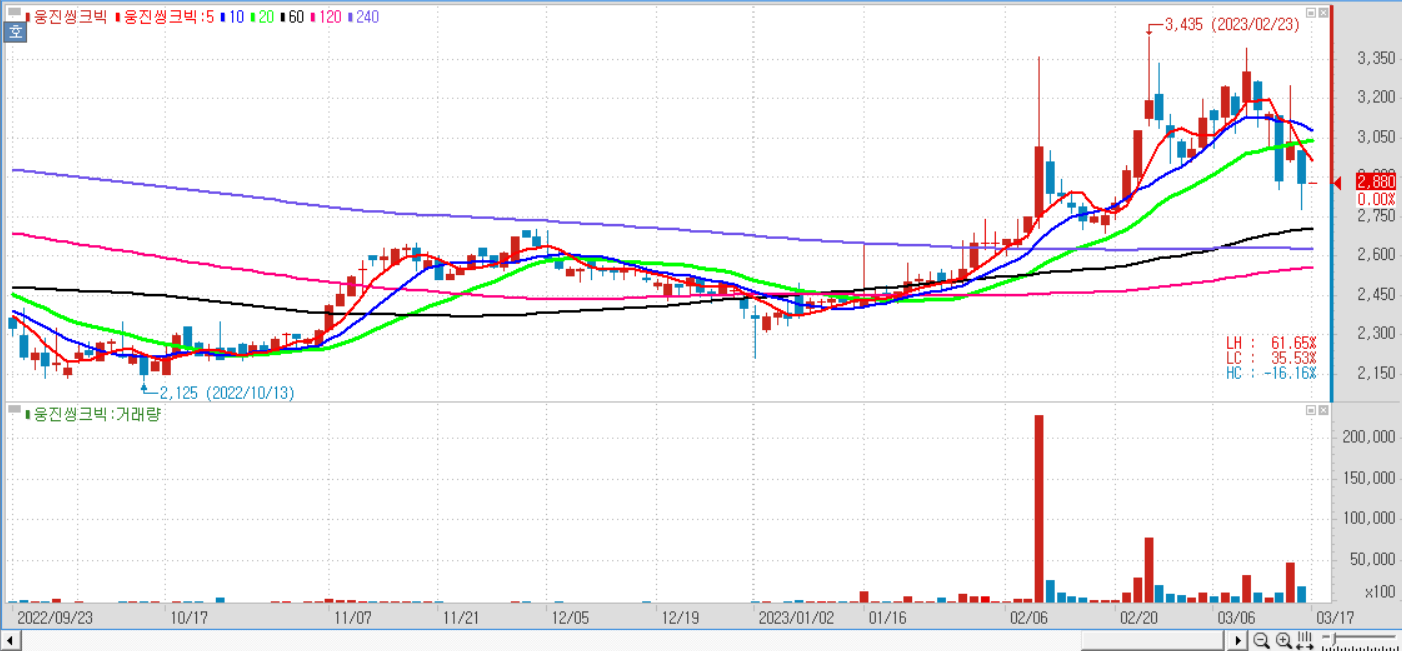The height and width of the screenshot is (651, 1402).
Task: Click scroll-left arrow on chart scrollbar
Action: [x=10, y=639]
